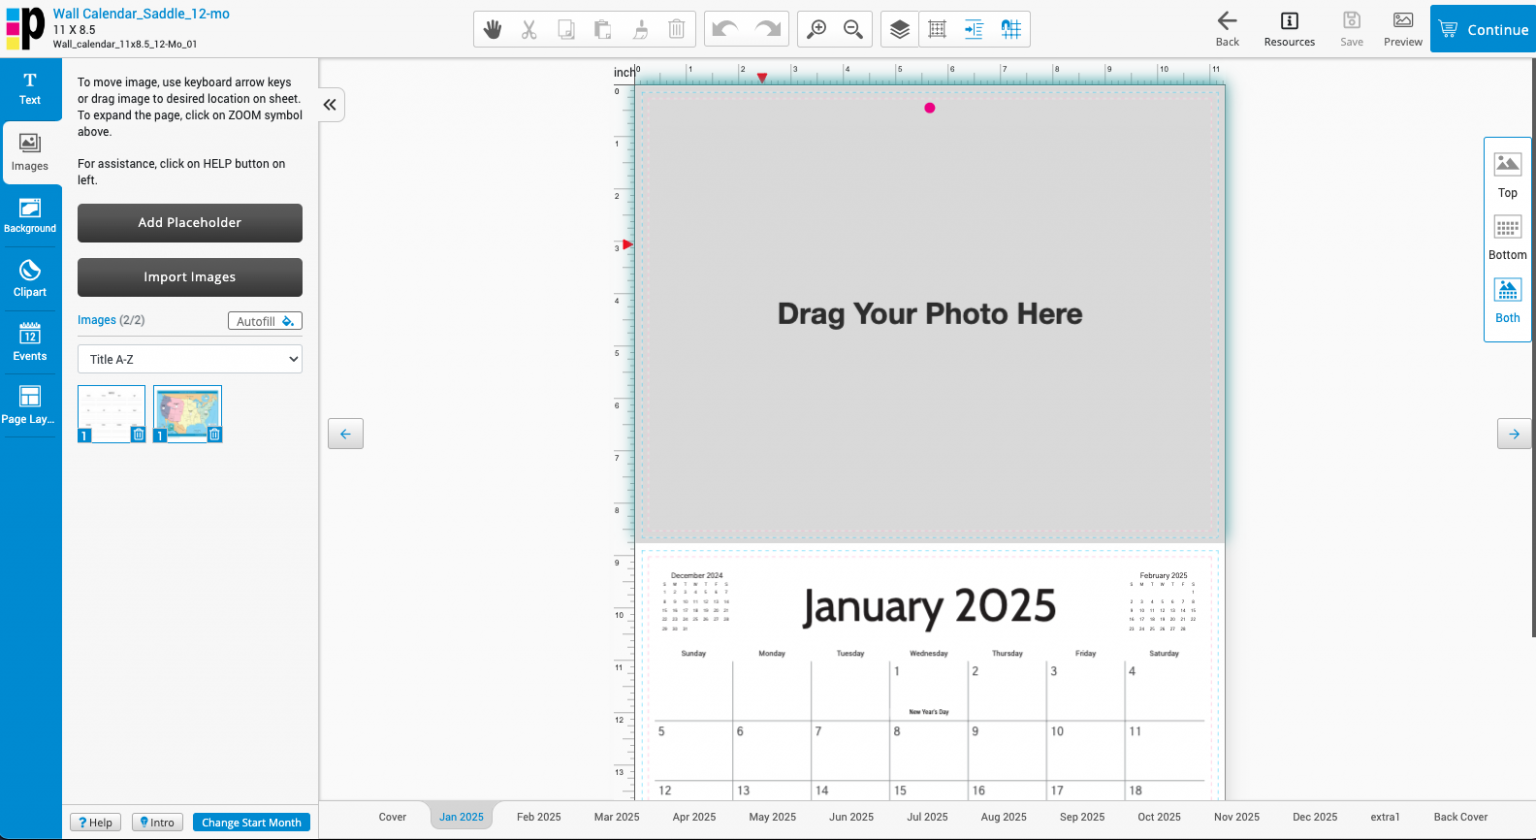Select the Both layout option
This screenshot has width=1536, height=840.
pyautogui.click(x=1507, y=302)
